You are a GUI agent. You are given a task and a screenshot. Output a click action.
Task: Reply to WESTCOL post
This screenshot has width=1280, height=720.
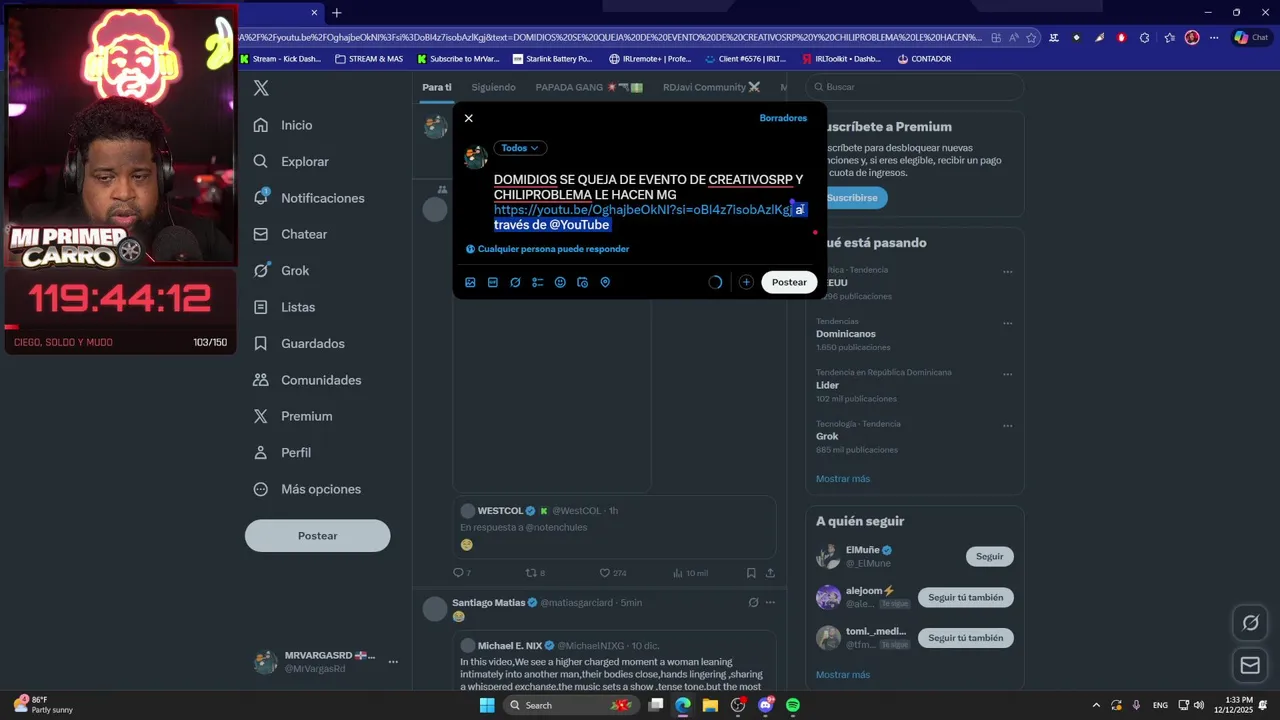point(459,573)
